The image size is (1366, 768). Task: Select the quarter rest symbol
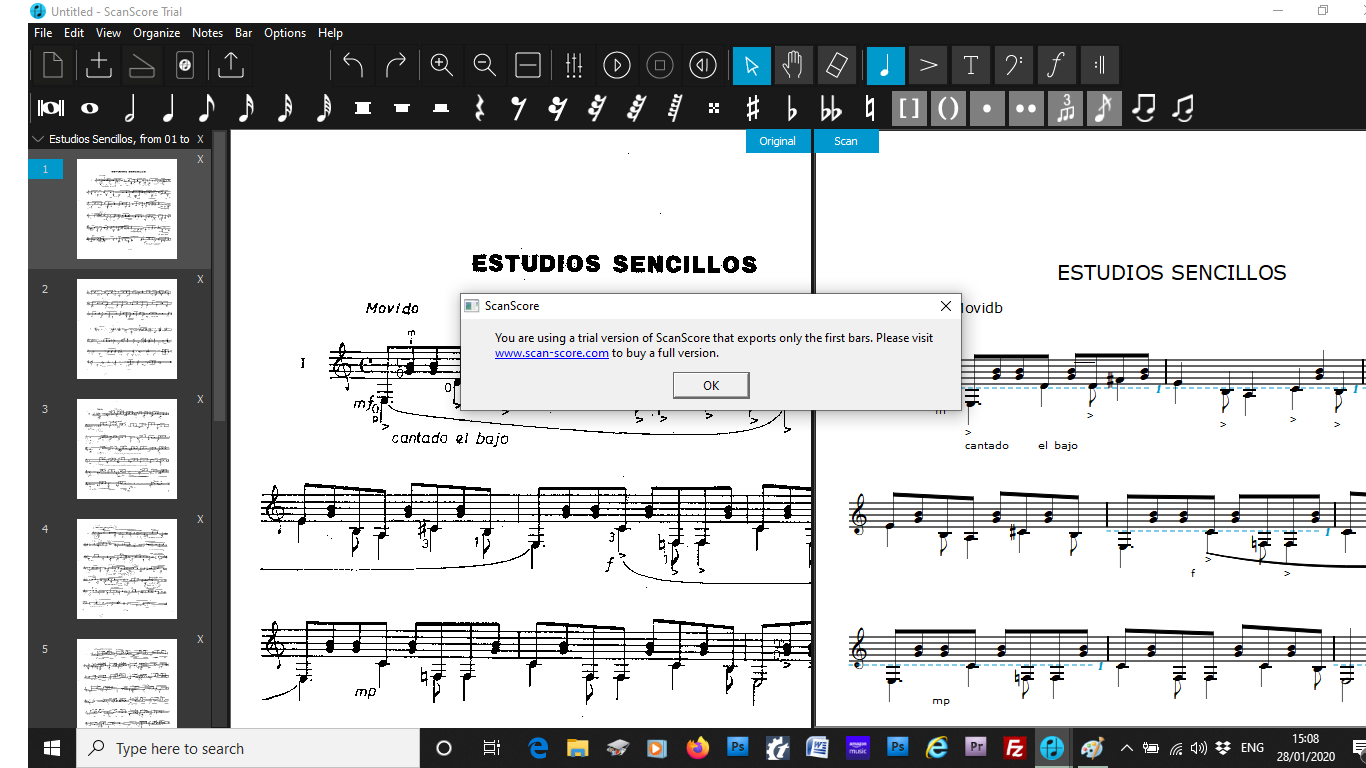(478, 108)
